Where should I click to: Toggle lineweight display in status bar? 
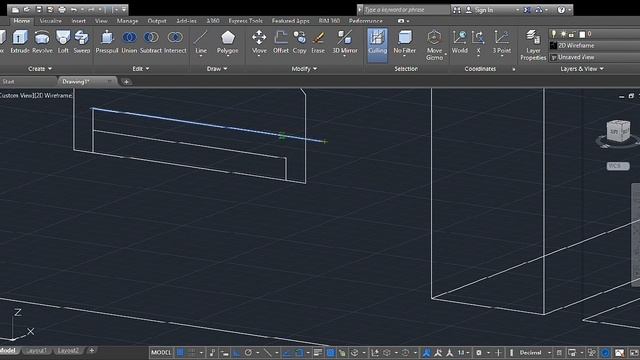click(x=318, y=352)
